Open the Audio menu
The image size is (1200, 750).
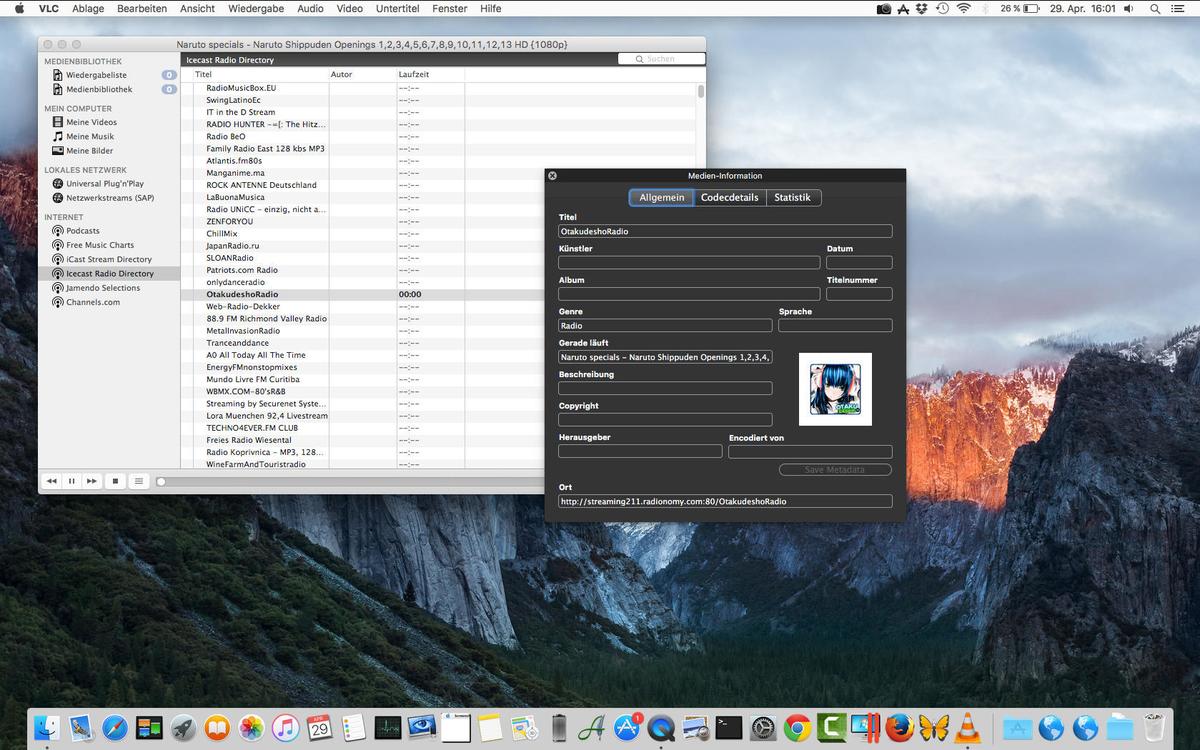(310, 8)
